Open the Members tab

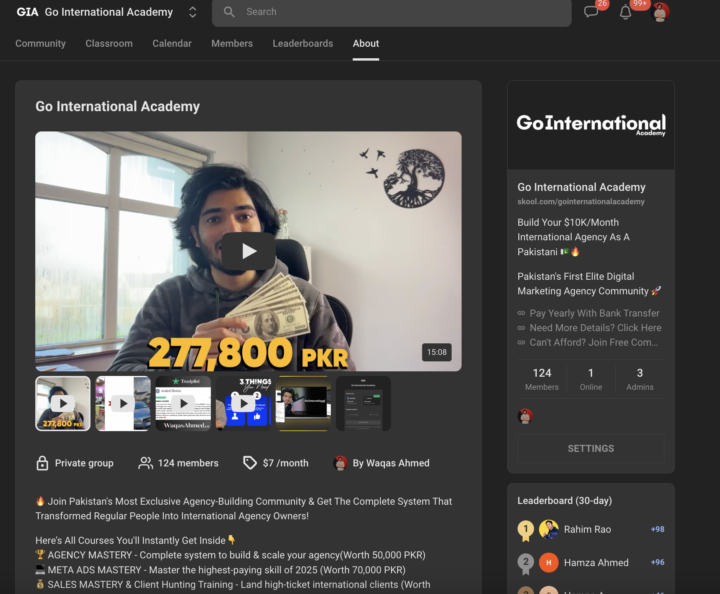point(232,44)
